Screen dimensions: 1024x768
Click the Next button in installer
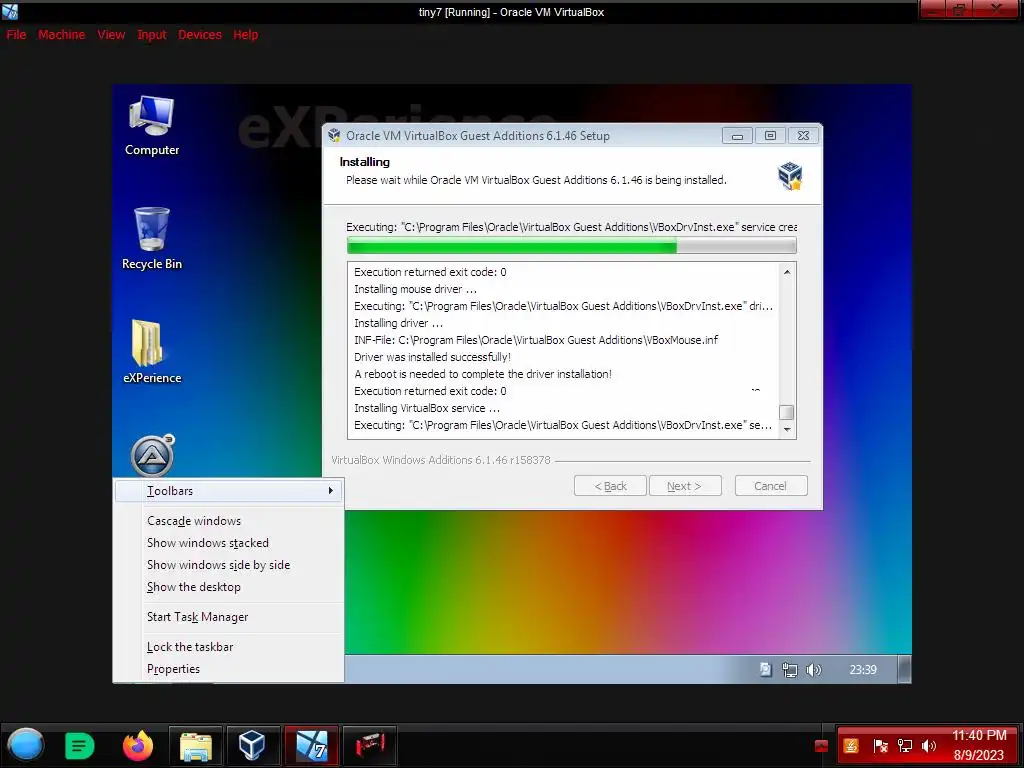[685, 486]
